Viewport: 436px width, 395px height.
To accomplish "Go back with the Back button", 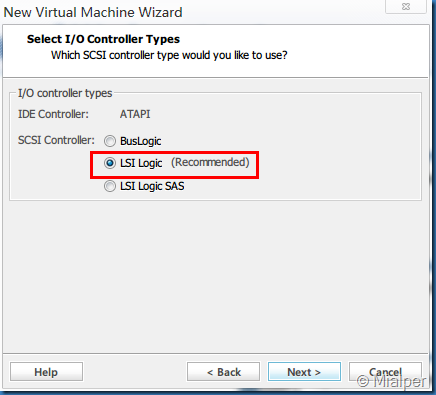I will (x=223, y=372).
